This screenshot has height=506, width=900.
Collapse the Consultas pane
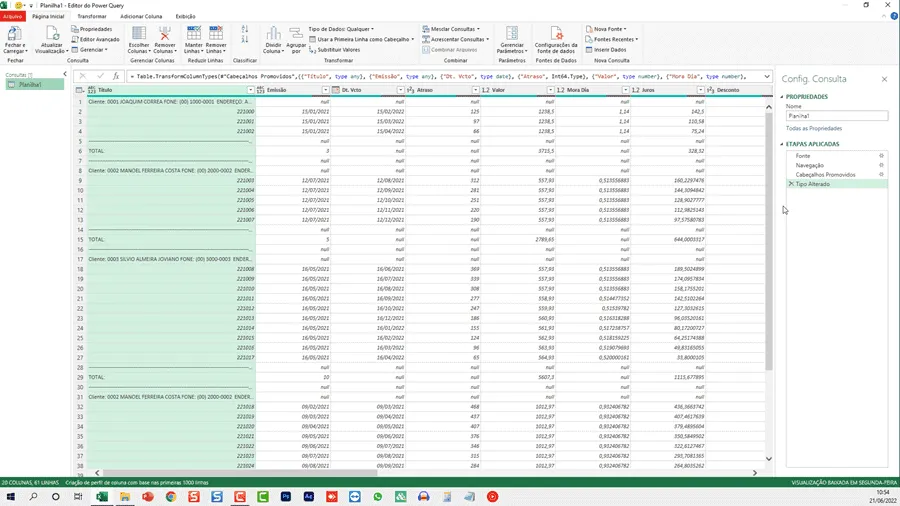[64, 74]
